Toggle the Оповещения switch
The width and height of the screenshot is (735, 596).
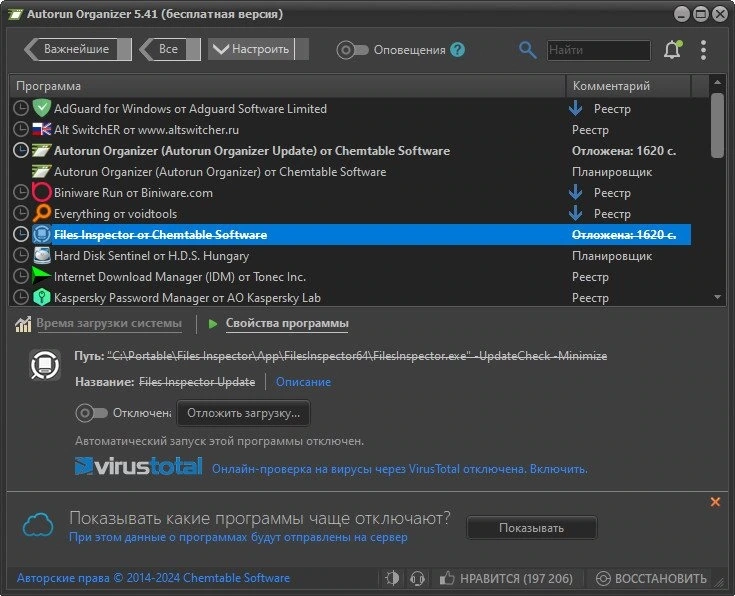click(352, 50)
